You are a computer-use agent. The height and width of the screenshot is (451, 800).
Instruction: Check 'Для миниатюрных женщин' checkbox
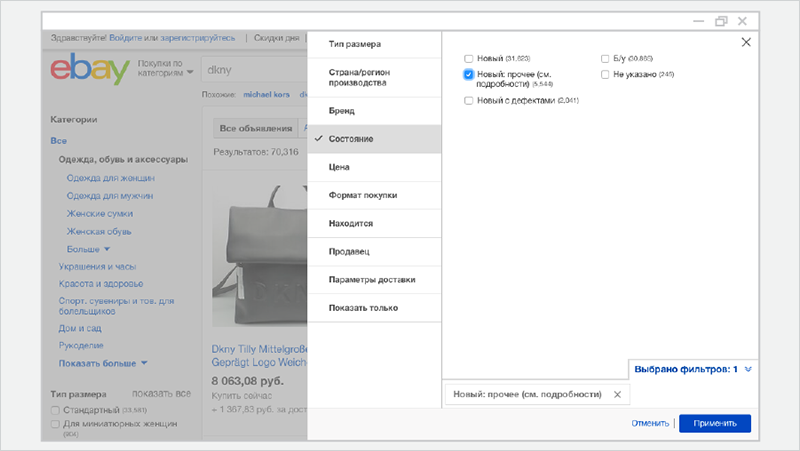pos(55,424)
